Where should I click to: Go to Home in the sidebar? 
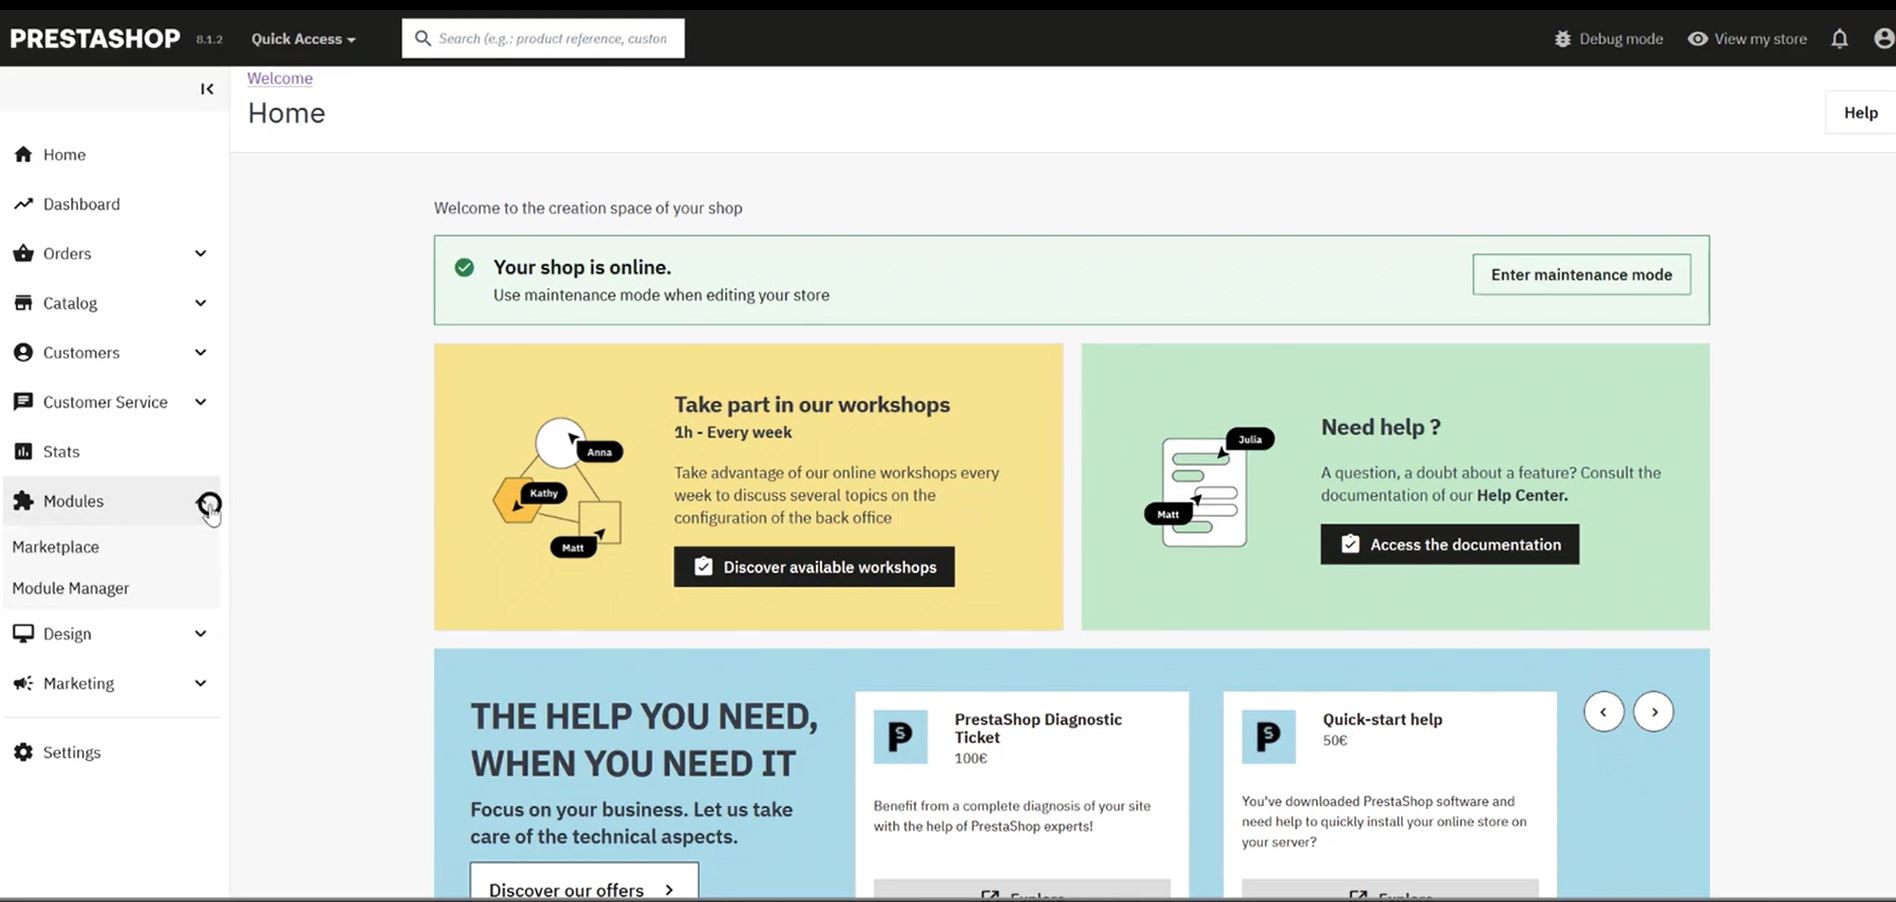pyautogui.click(x=64, y=155)
